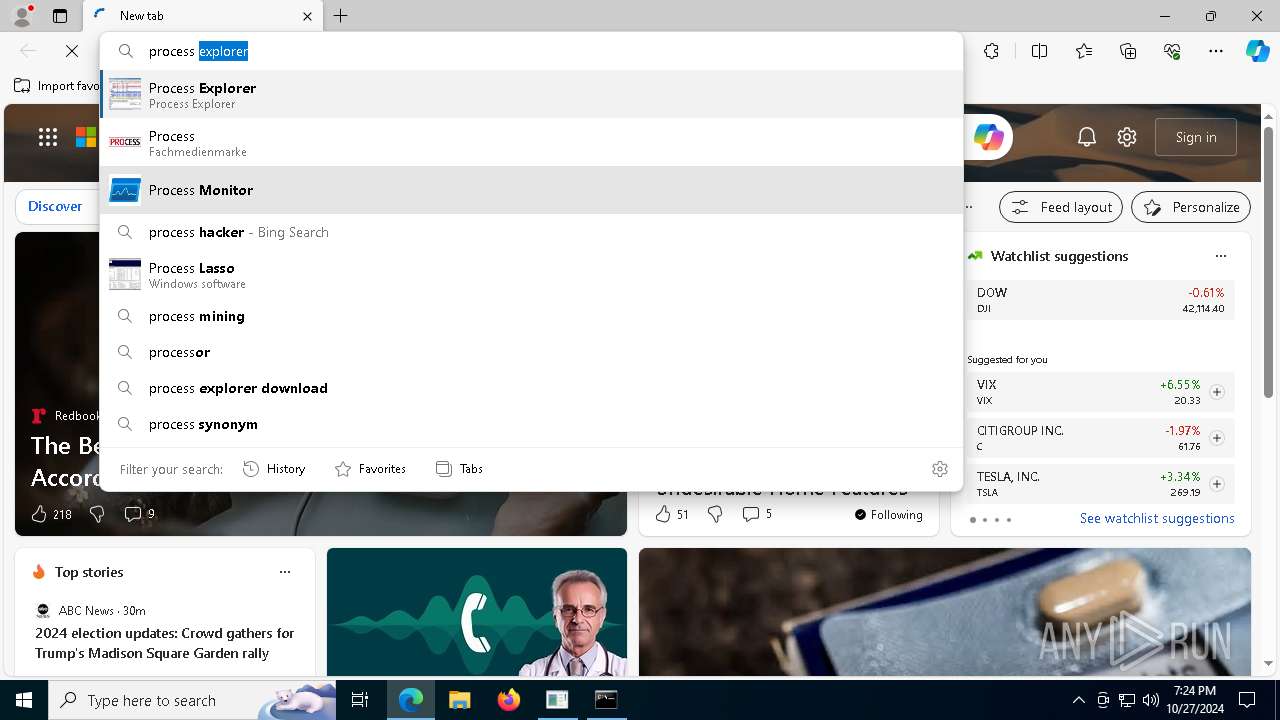Open the tab actions menu icon
The width and height of the screenshot is (1280, 720).
coord(60,16)
